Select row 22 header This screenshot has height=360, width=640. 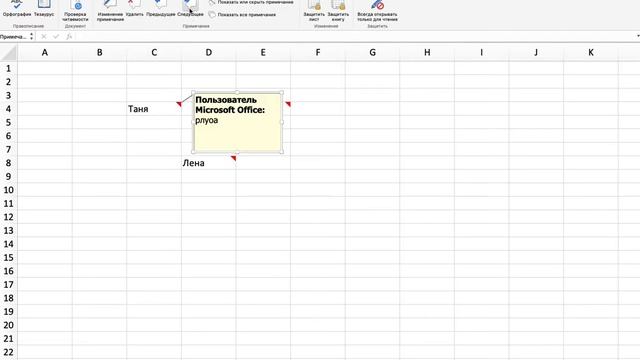coord(9,352)
